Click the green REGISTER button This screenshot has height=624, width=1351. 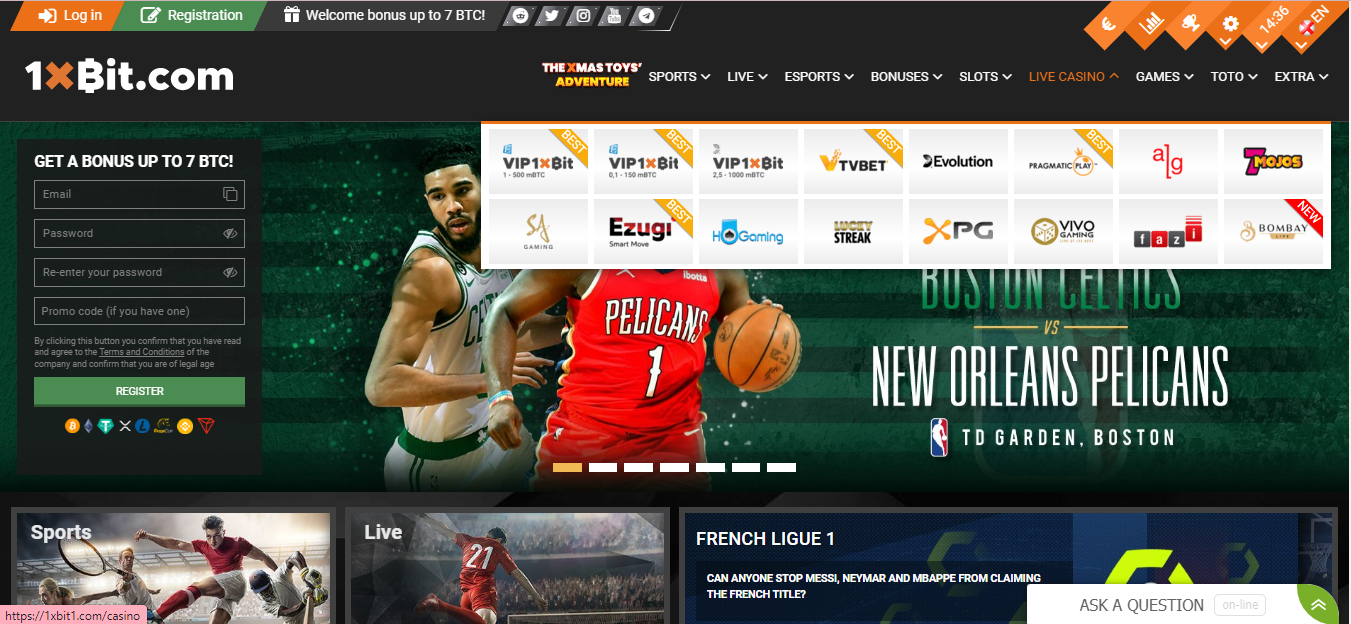pos(139,391)
